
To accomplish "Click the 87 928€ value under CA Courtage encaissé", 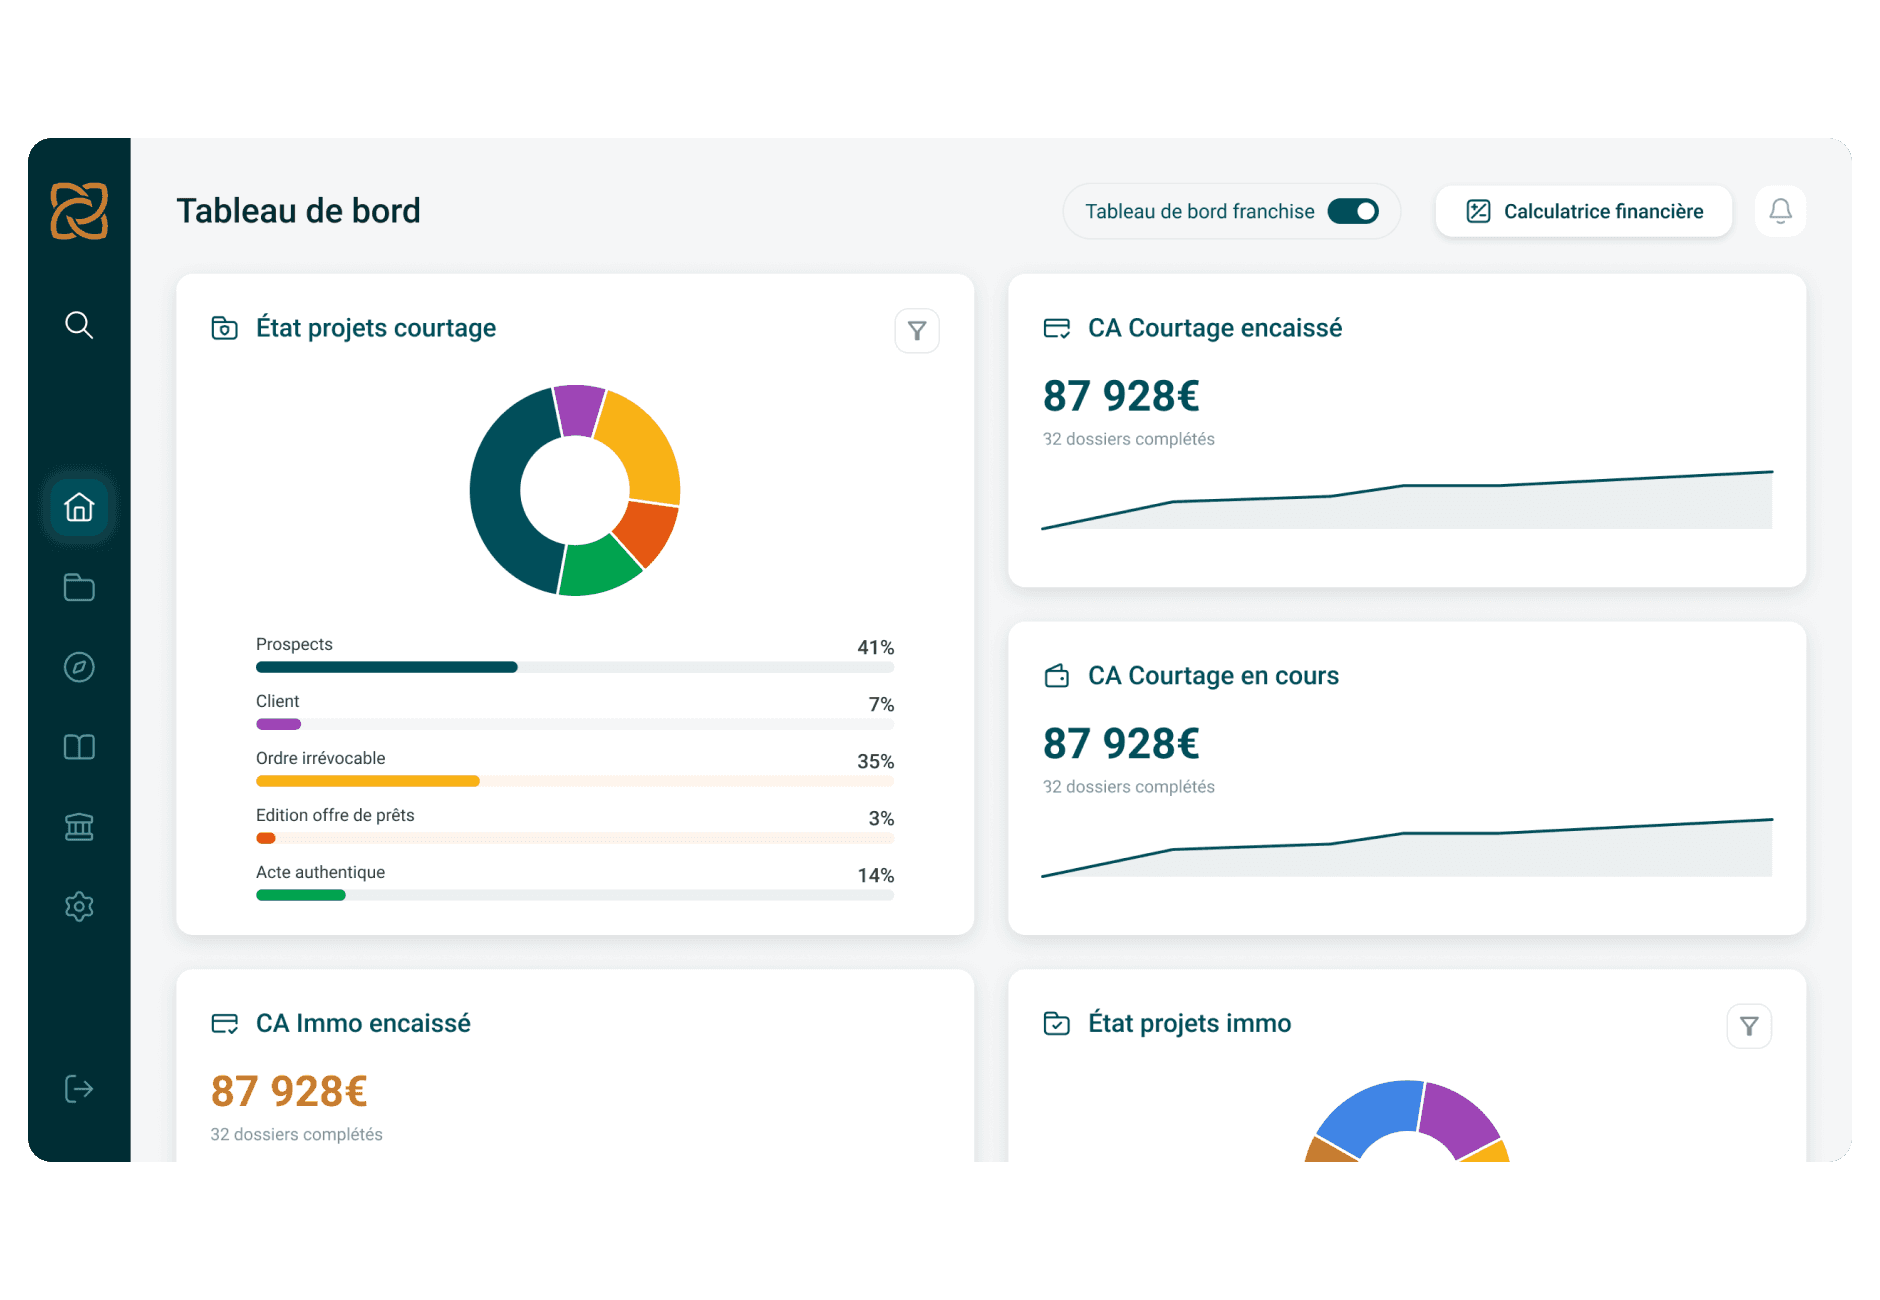I will click(x=1121, y=396).
